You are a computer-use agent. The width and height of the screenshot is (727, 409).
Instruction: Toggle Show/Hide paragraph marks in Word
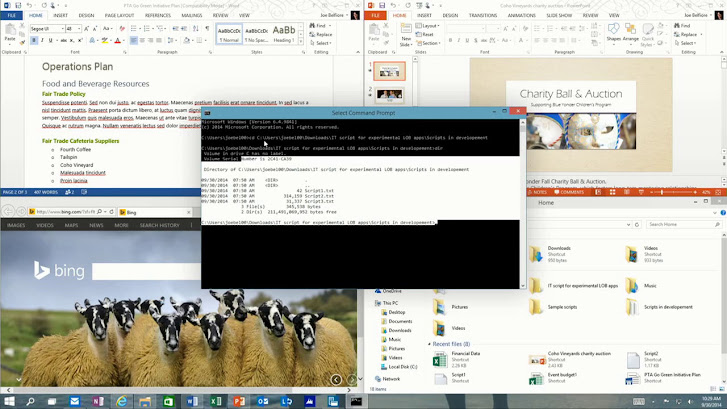click(x=207, y=28)
